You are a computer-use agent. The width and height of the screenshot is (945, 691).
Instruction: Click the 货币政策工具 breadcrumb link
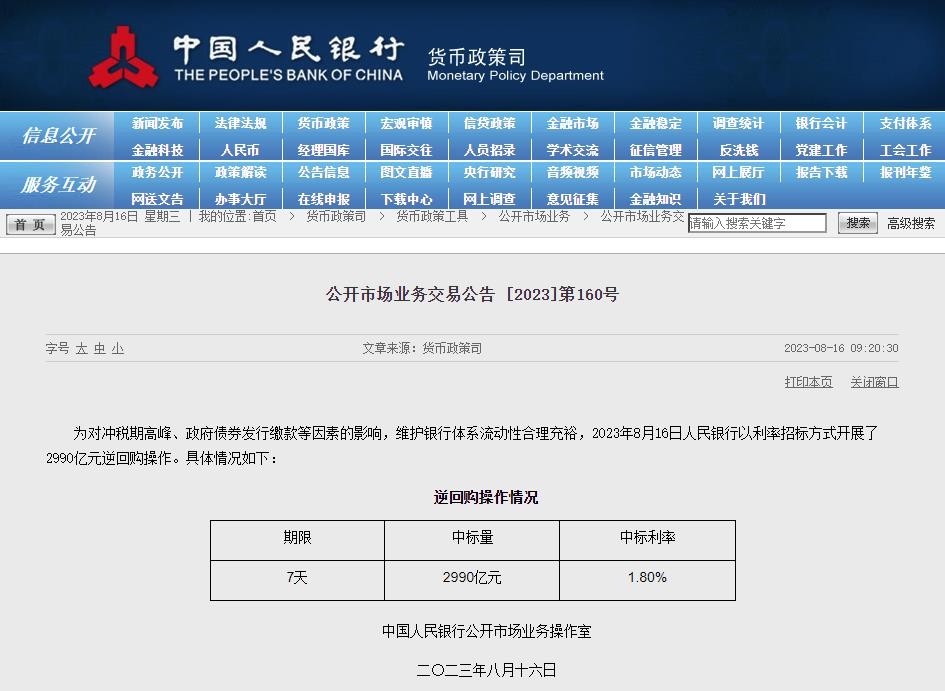pos(431,216)
